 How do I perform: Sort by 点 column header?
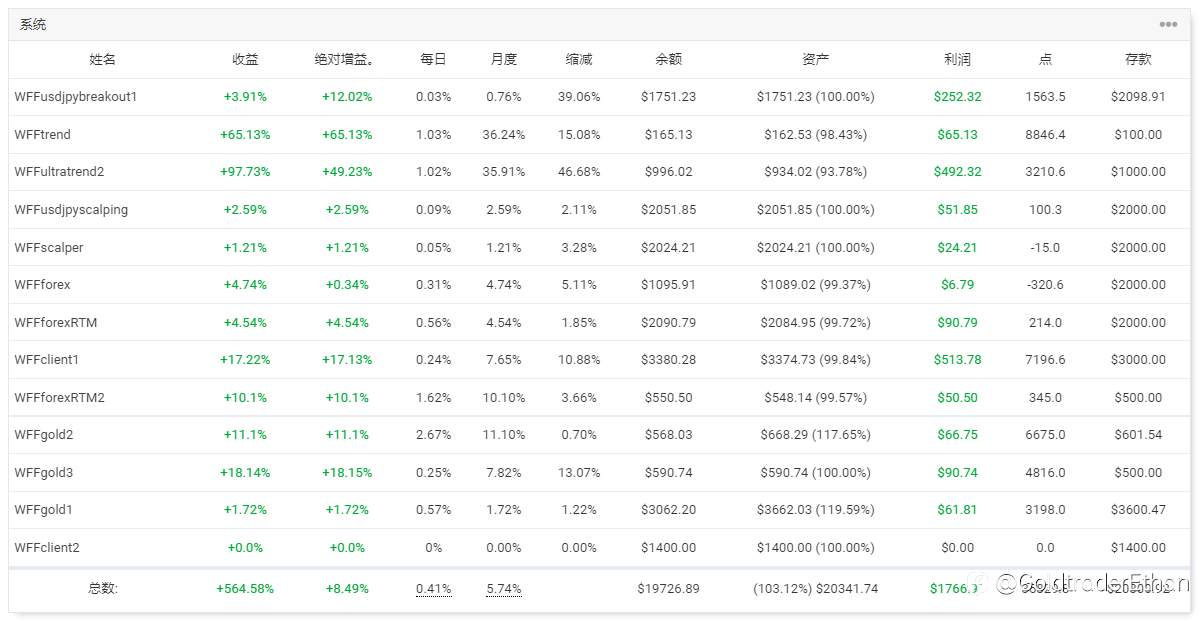(1045, 60)
